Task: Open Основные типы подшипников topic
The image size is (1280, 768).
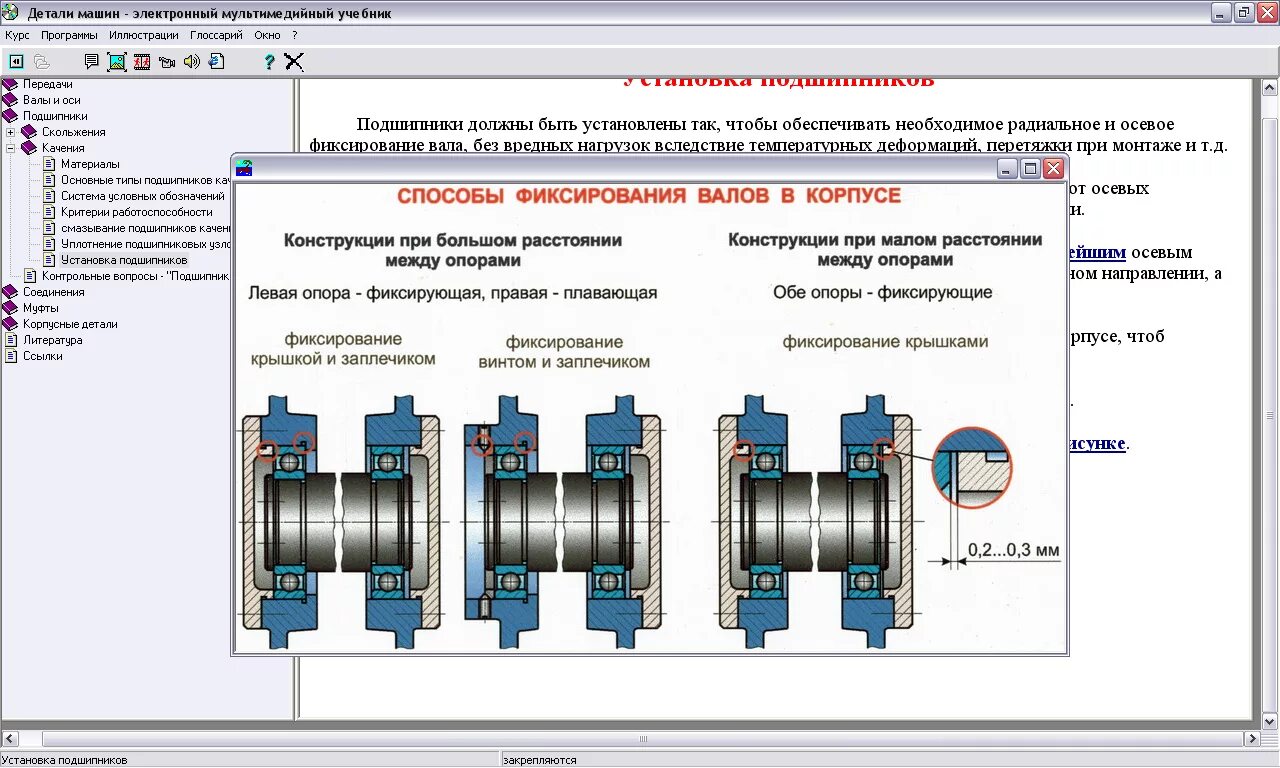Action: coord(146,180)
